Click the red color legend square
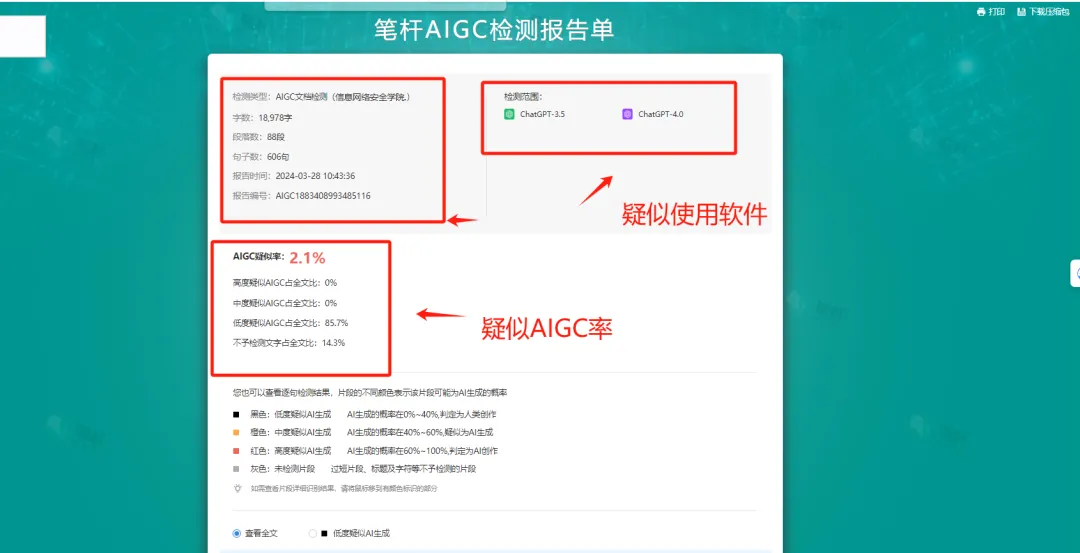The image size is (1080, 553). point(236,450)
